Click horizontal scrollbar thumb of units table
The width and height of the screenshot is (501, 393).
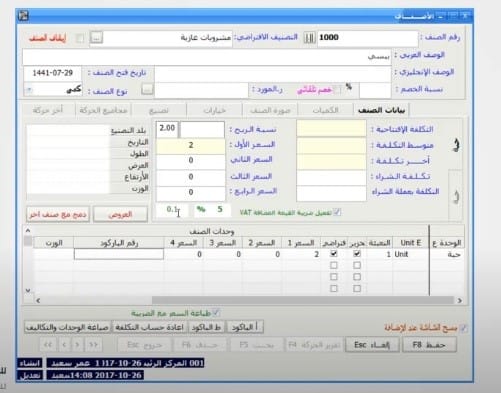pos(303,300)
